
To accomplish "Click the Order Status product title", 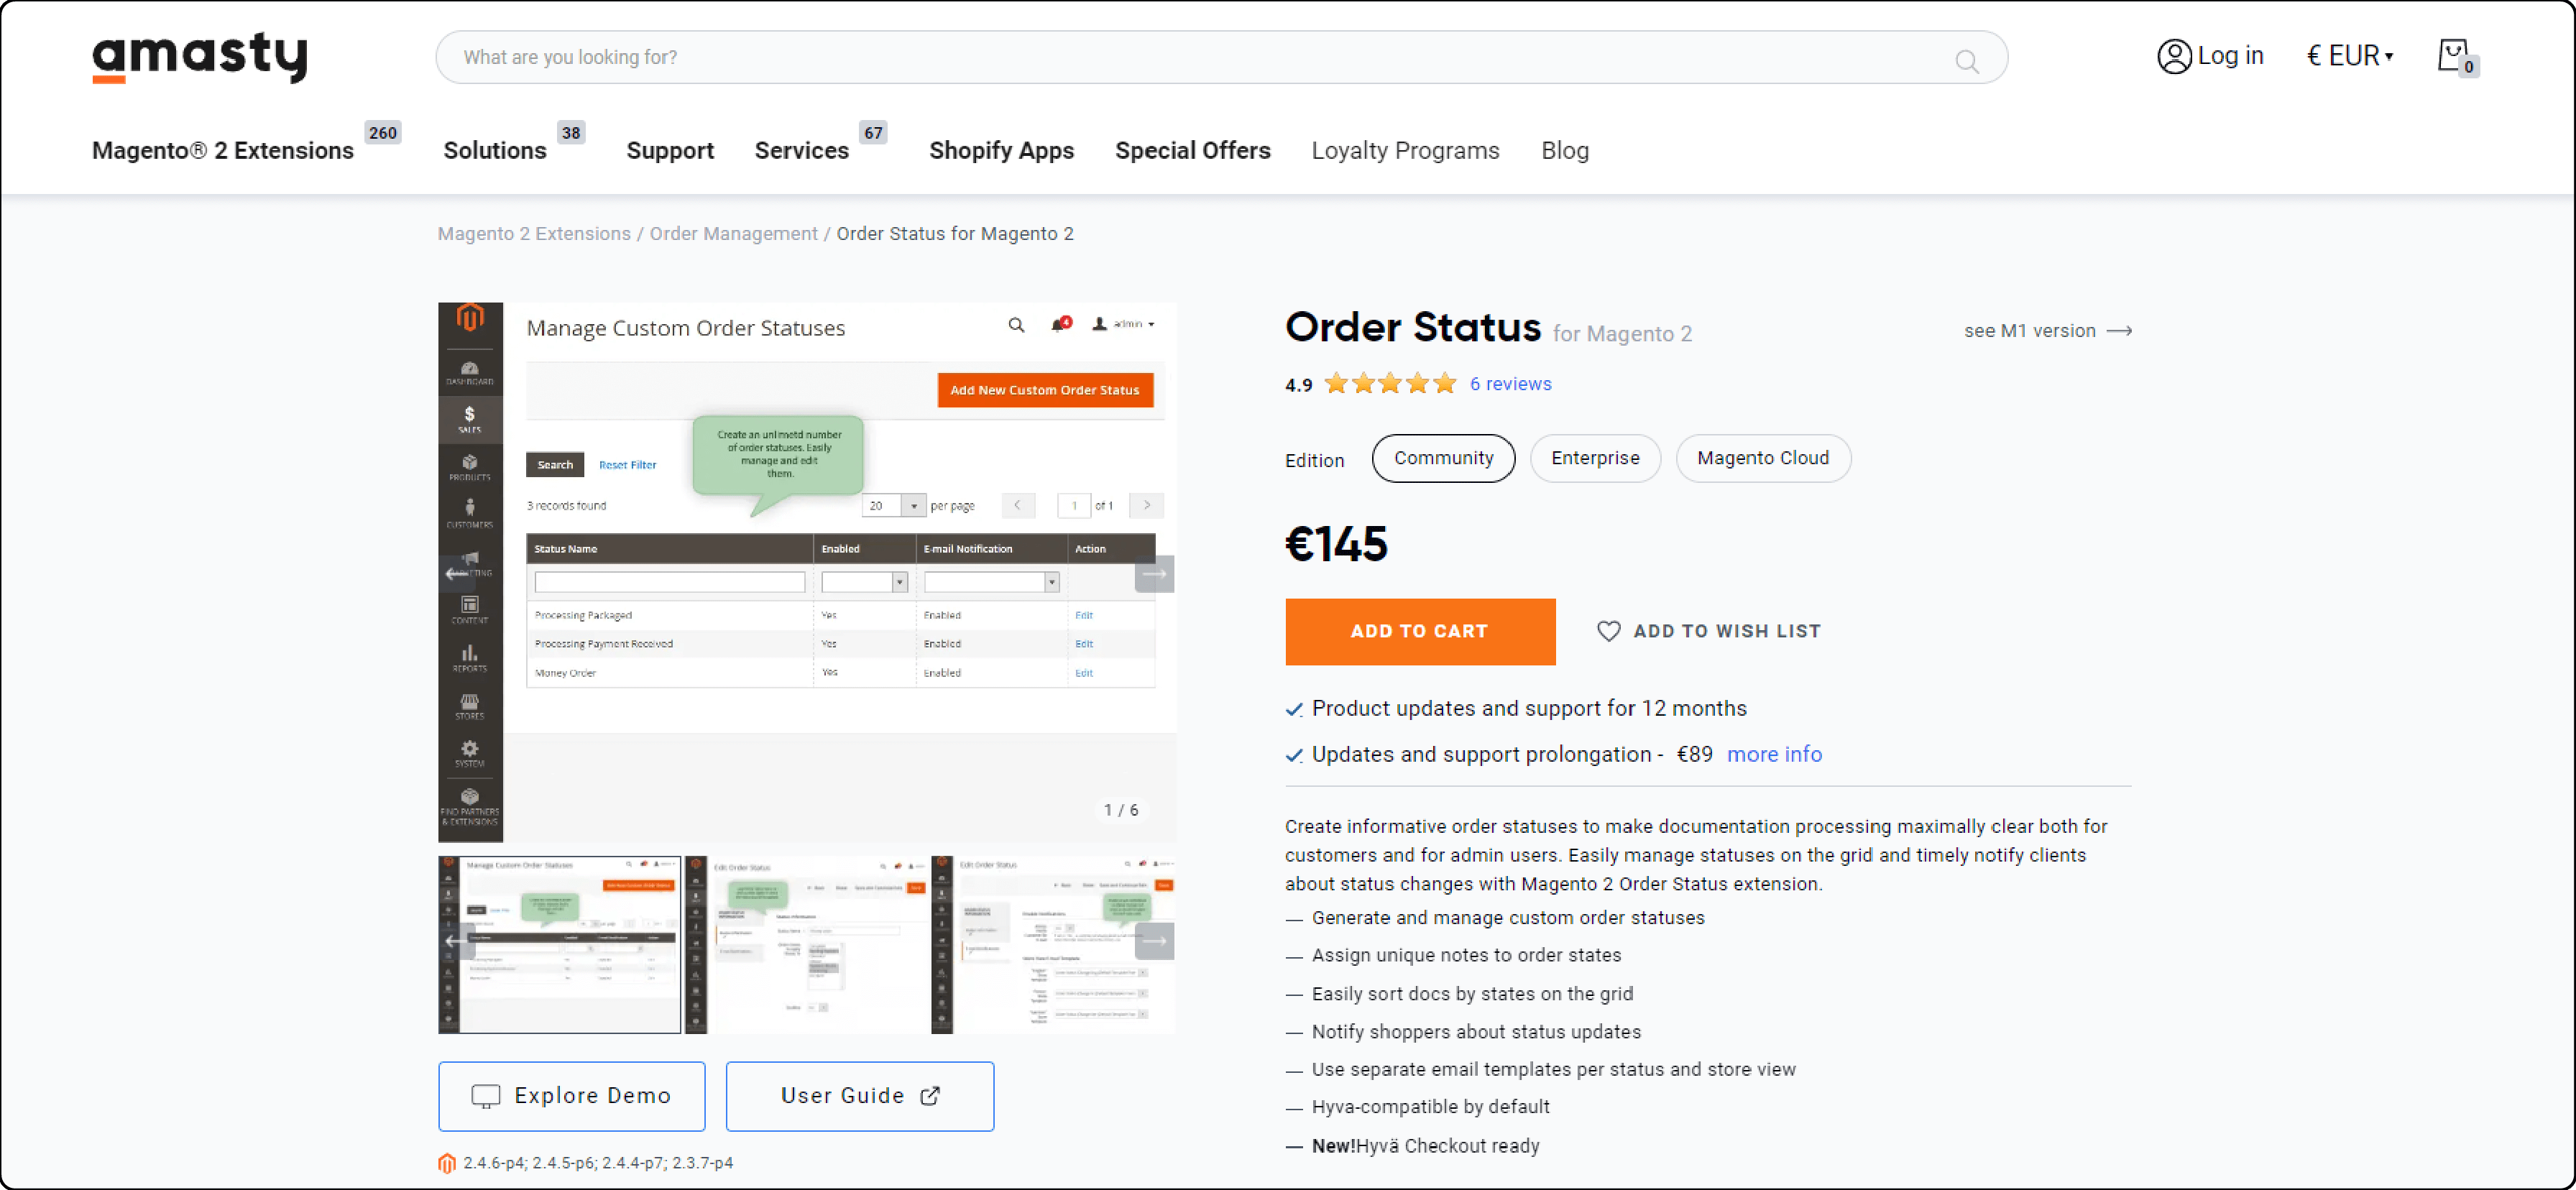I will point(1413,328).
